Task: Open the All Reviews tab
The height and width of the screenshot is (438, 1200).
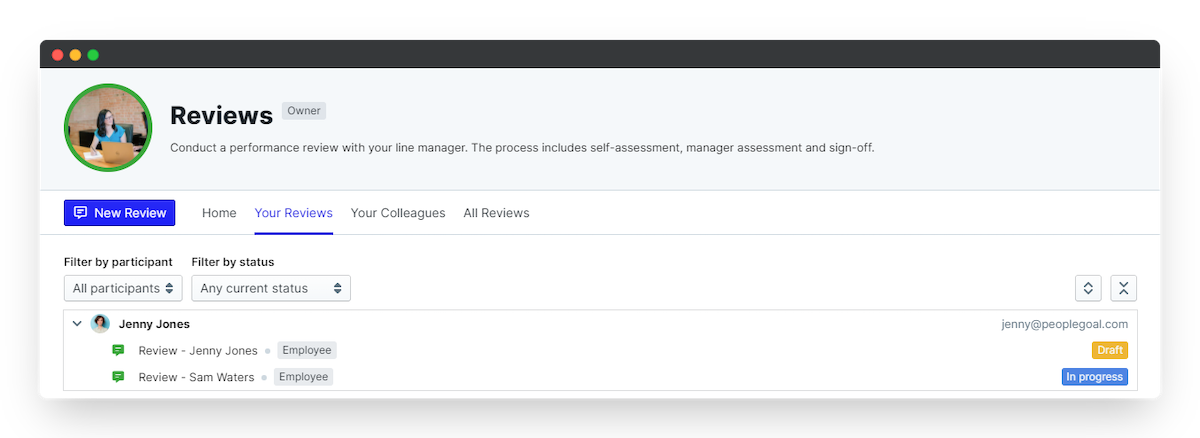Action: pyautogui.click(x=496, y=213)
